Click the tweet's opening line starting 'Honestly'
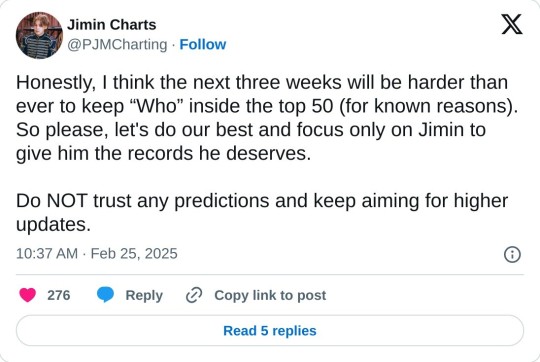The image size is (540, 362). coord(262,83)
